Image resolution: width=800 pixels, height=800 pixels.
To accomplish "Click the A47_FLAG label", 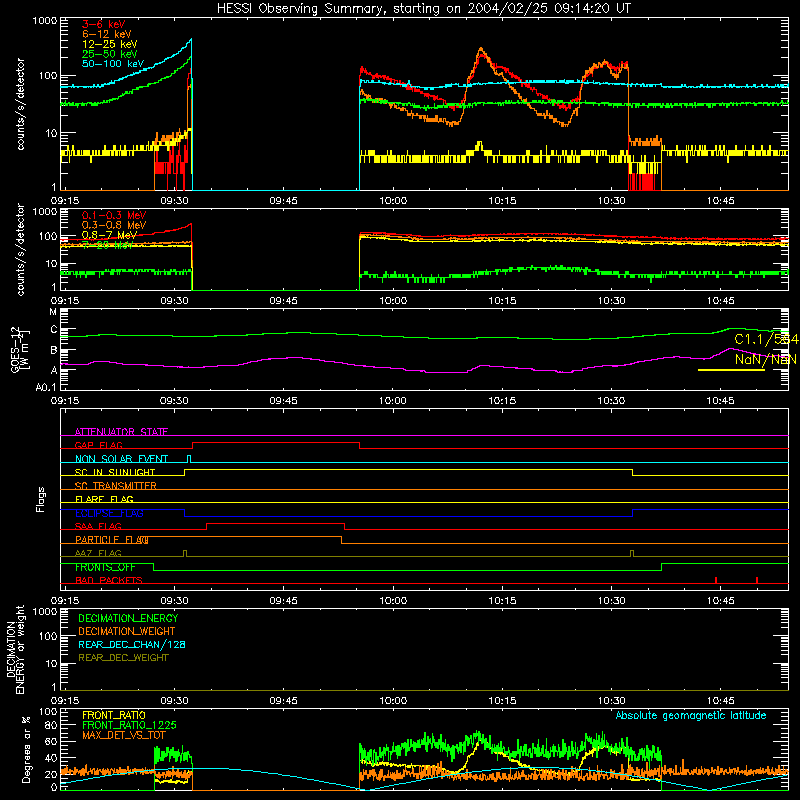I will [x=98, y=553].
